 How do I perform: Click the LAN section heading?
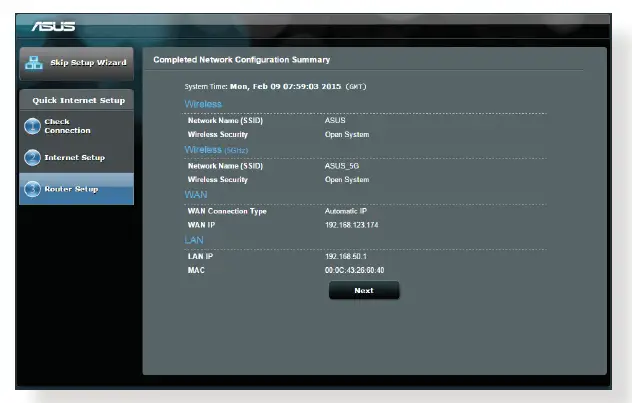pyautogui.click(x=194, y=240)
